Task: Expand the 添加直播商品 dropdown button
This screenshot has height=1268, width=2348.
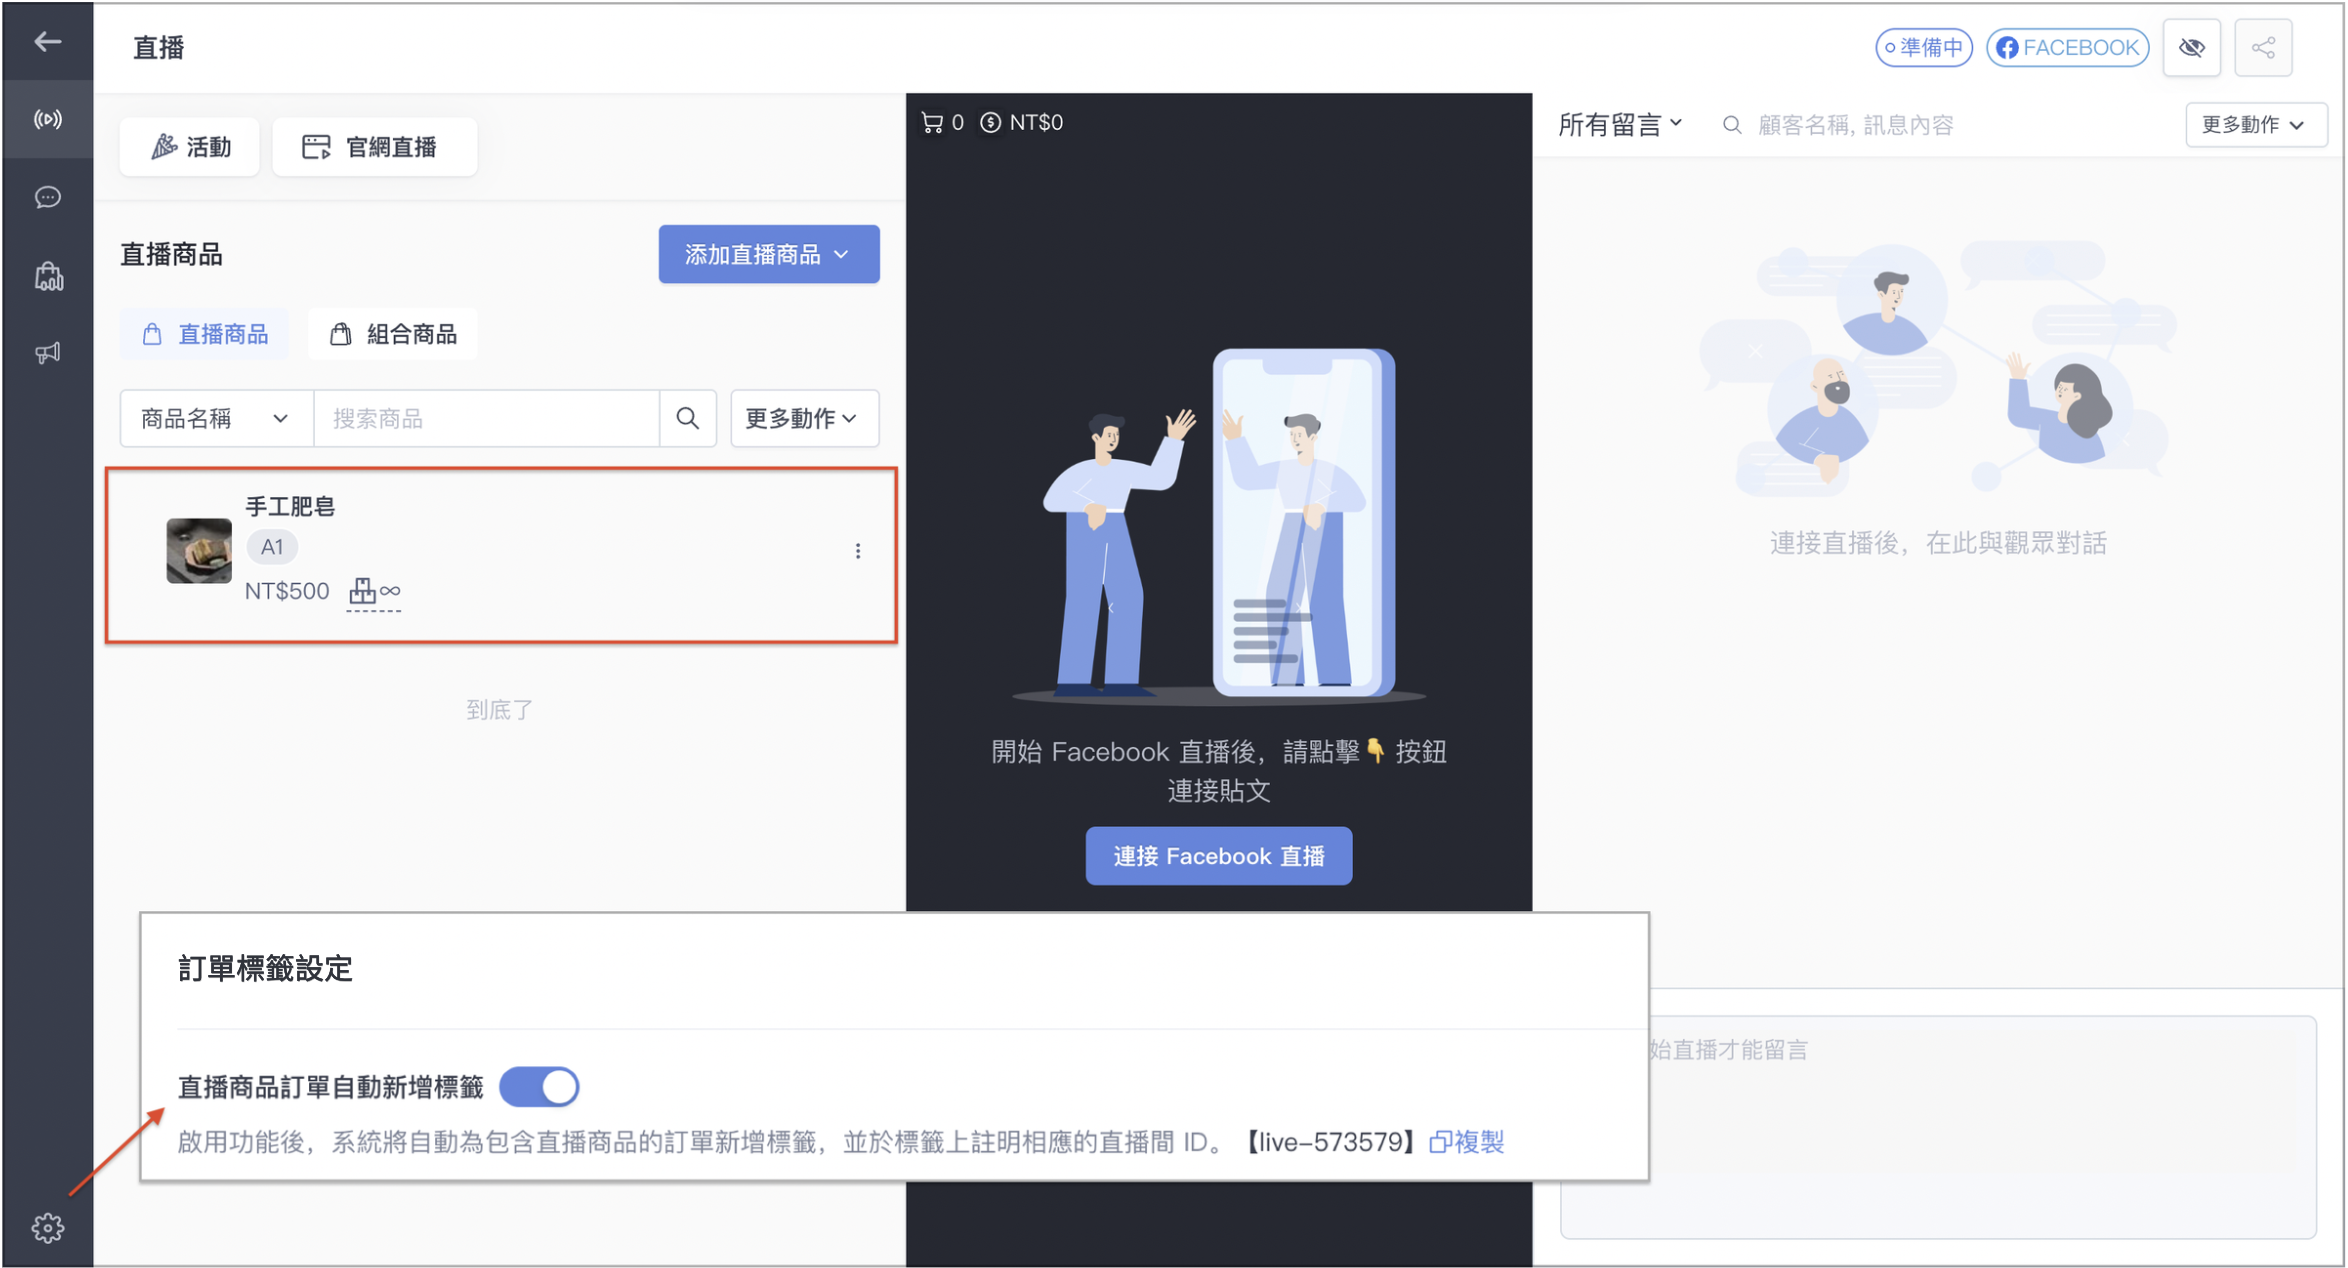Action: click(769, 254)
